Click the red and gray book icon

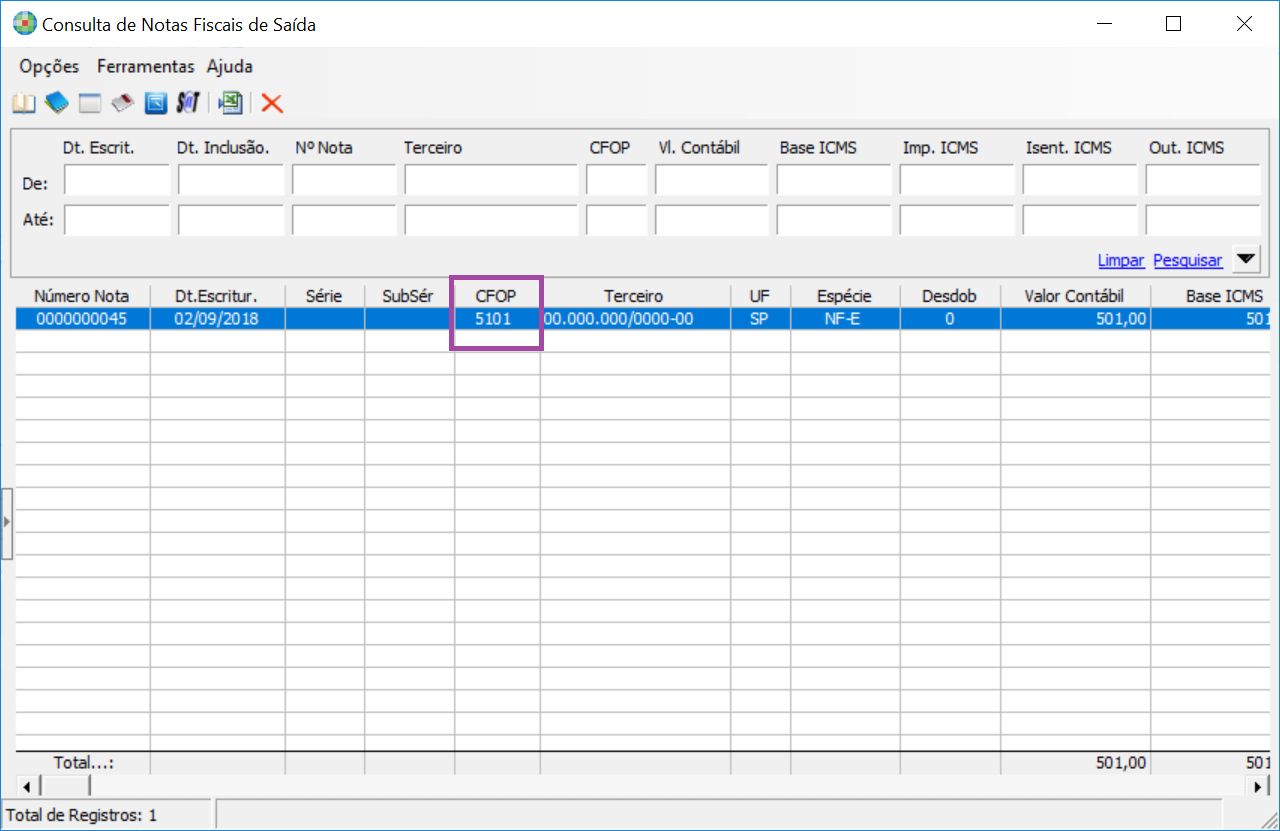(x=122, y=103)
